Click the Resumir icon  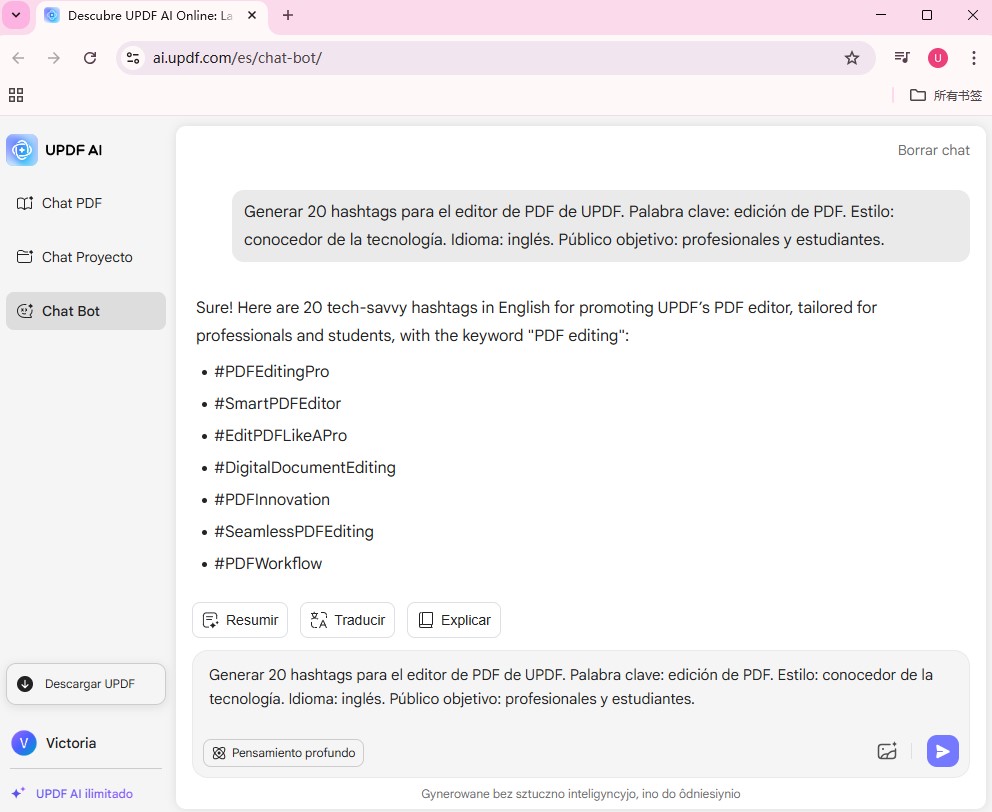click(210, 620)
